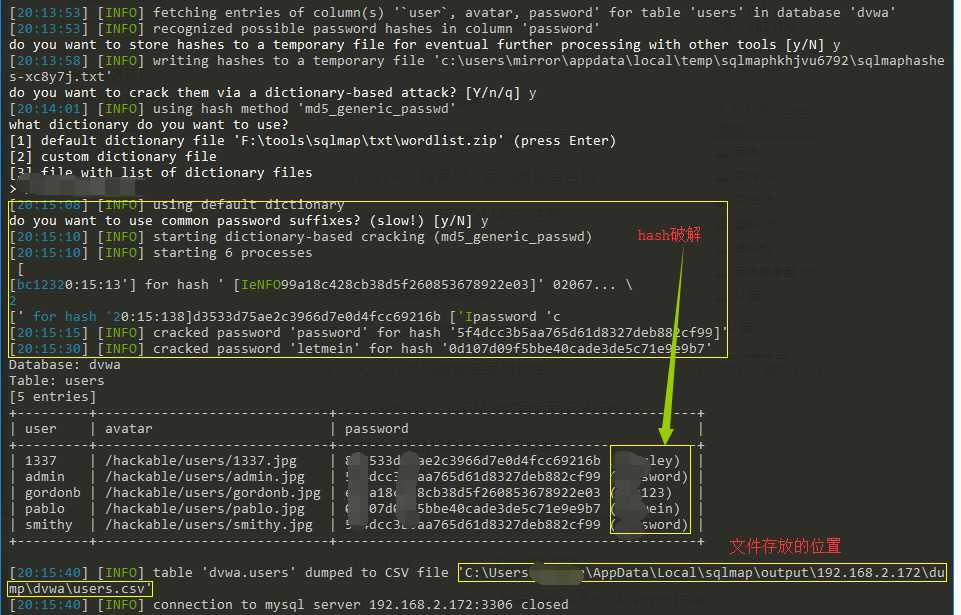Viewport: 961px width, 615px height.
Task: Click the user cell 'smithy'
Action: (48, 524)
